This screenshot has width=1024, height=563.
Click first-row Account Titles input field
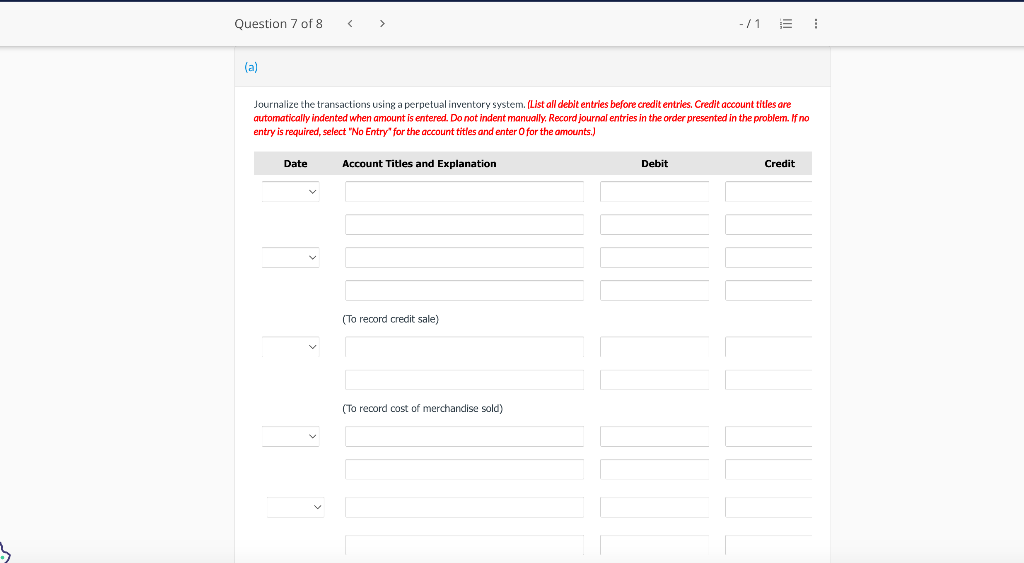[464, 191]
